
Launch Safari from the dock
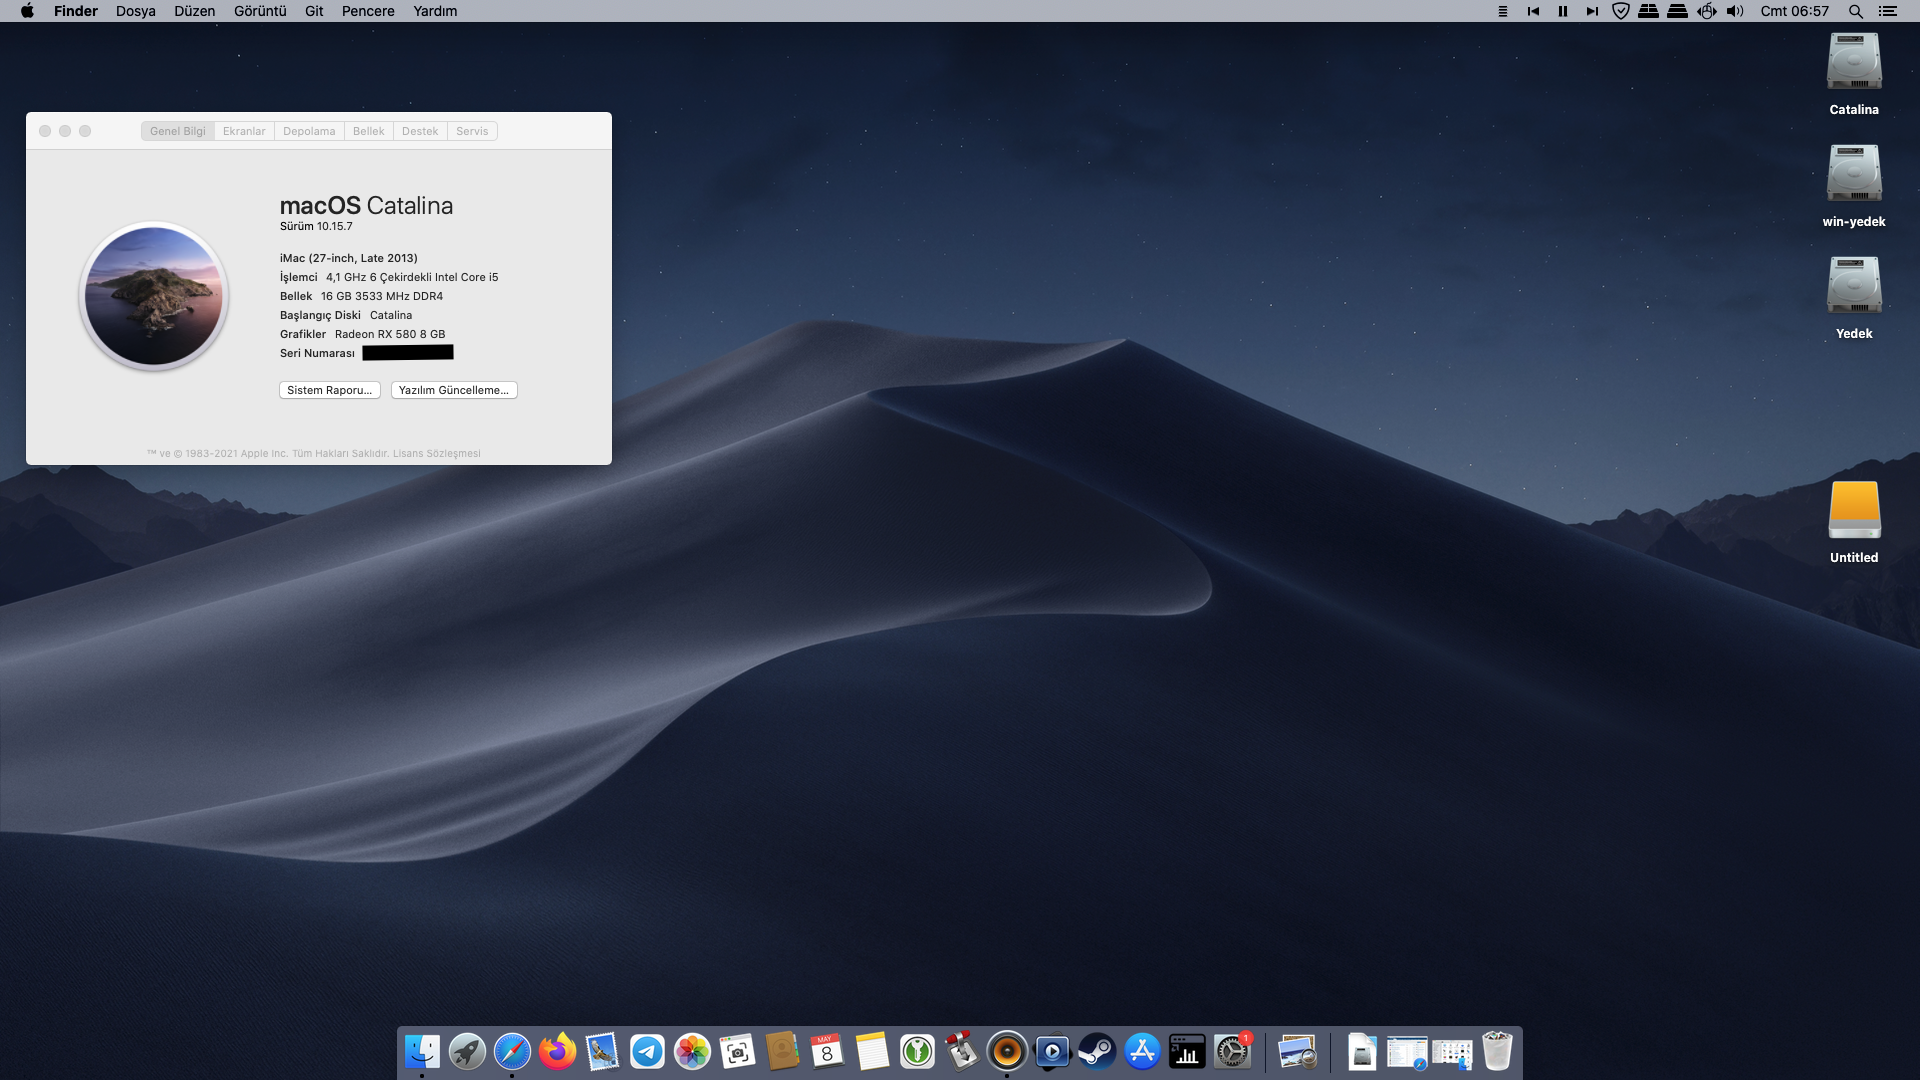pos(512,1052)
